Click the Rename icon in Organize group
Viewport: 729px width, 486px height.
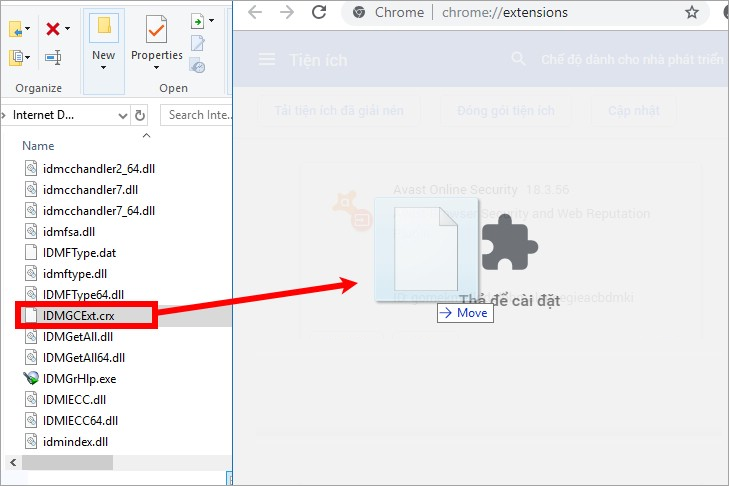coord(53,57)
